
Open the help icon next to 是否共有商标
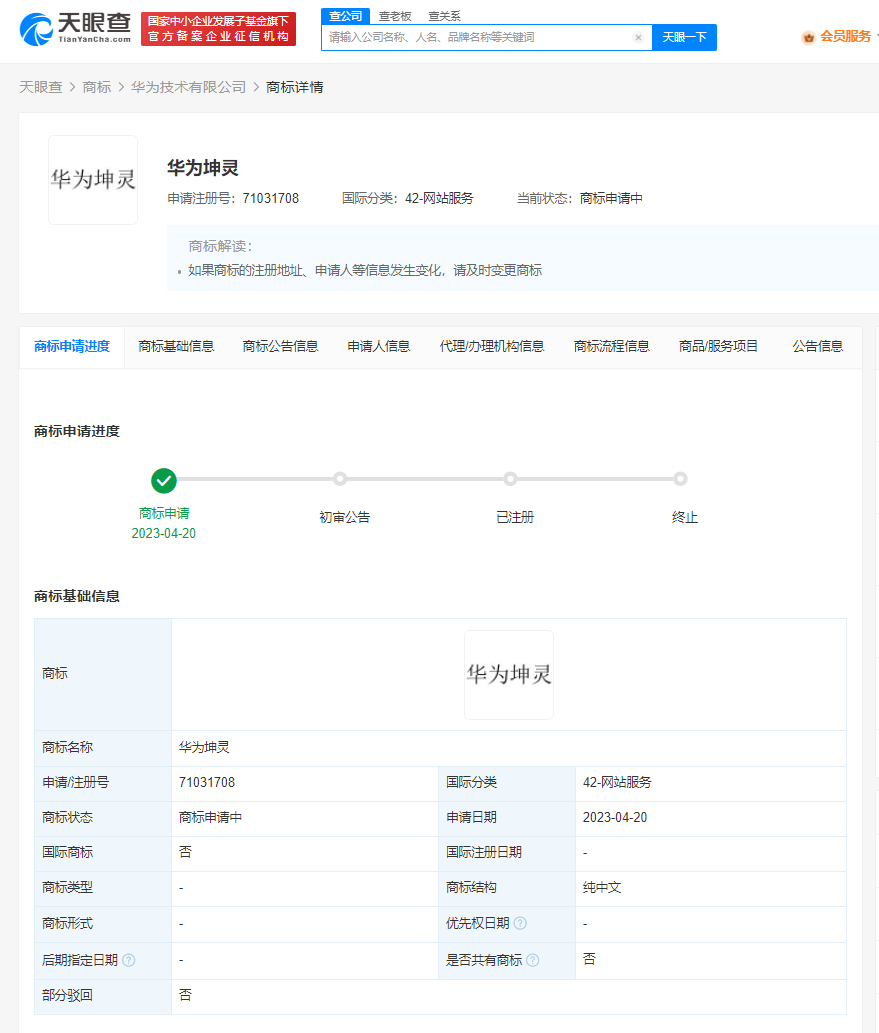[x=534, y=958]
